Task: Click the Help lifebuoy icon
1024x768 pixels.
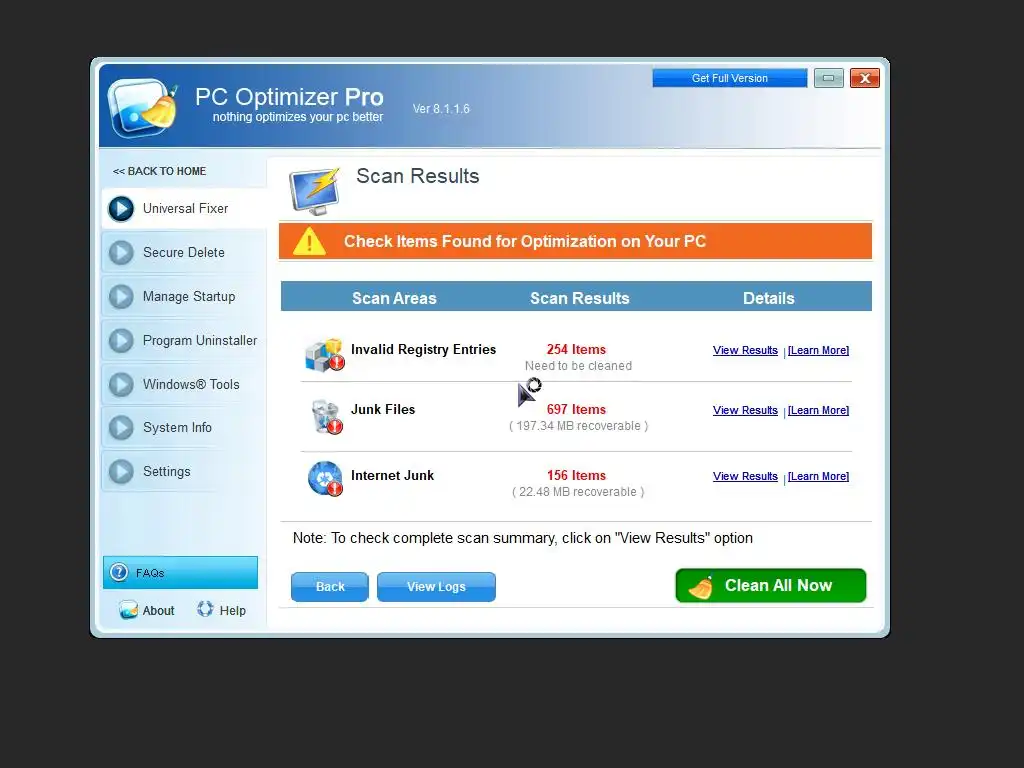Action: [x=205, y=609]
